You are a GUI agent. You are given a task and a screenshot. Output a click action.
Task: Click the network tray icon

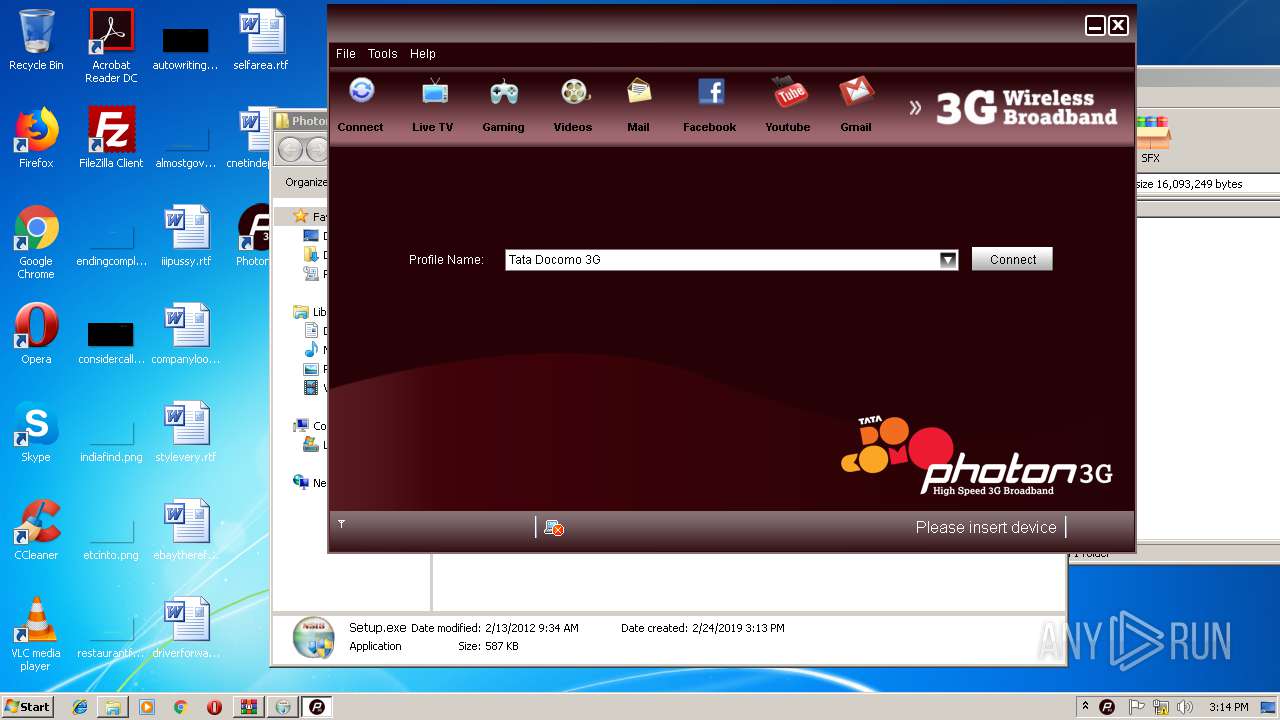(x=1161, y=707)
